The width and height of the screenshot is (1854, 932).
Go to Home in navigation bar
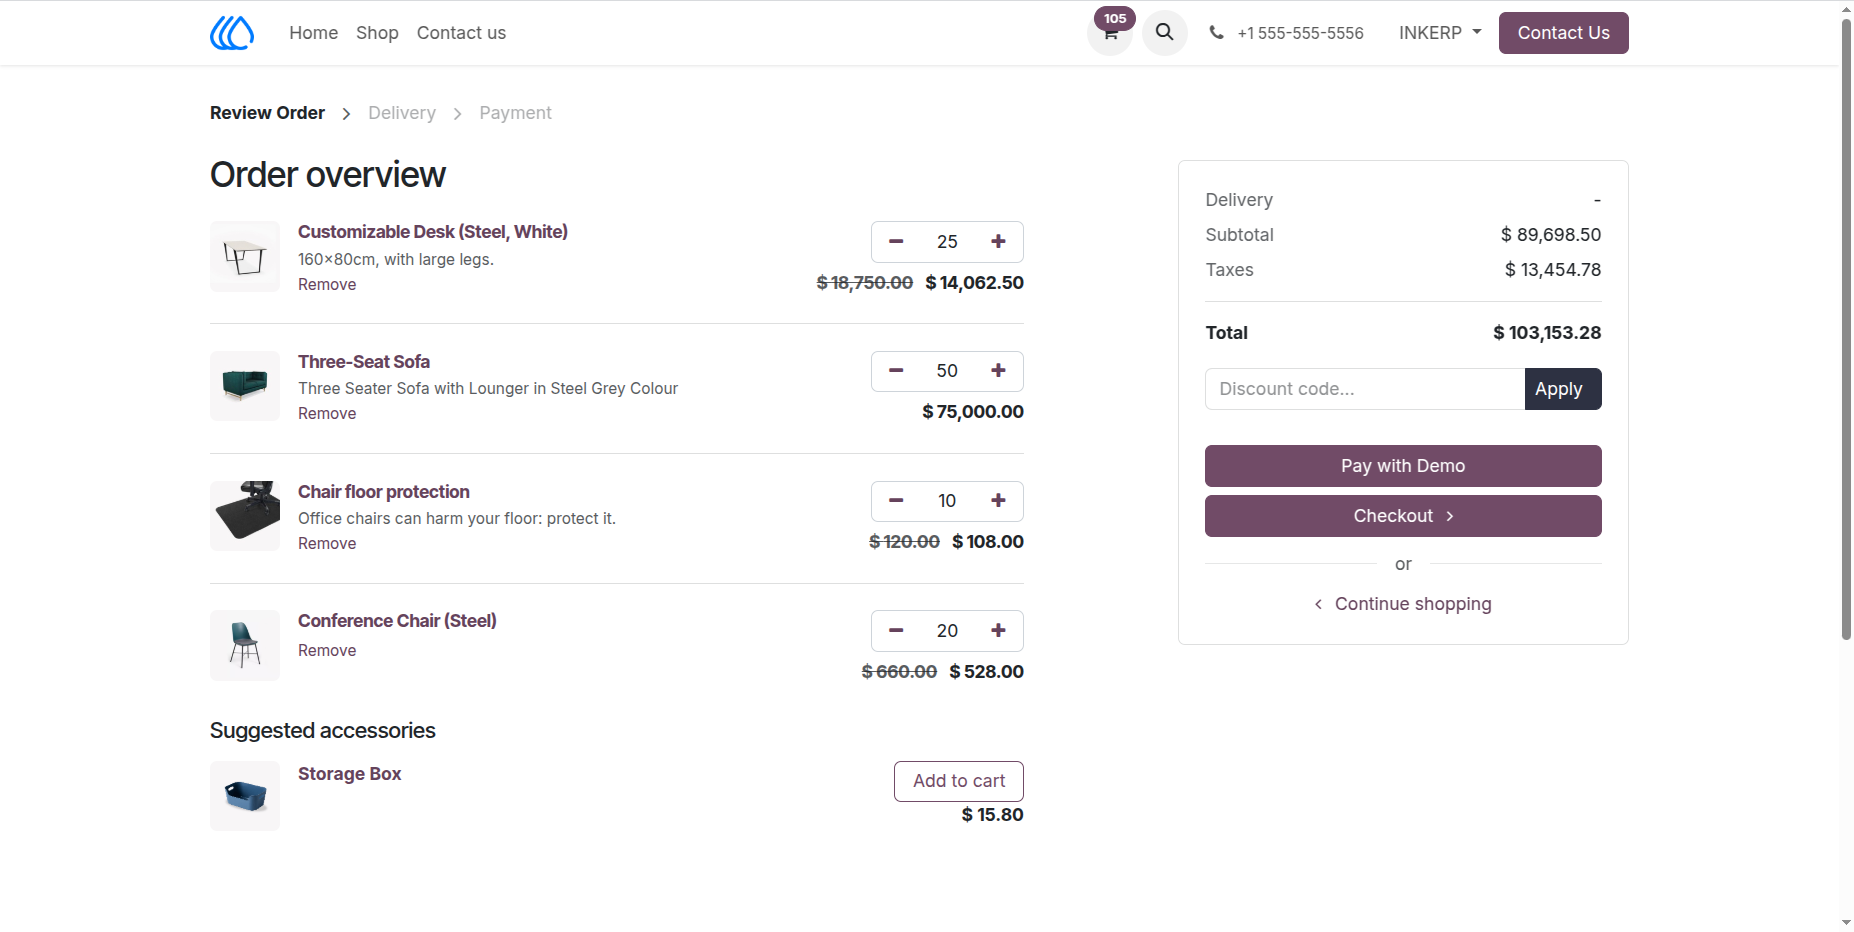click(x=314, y=33)
